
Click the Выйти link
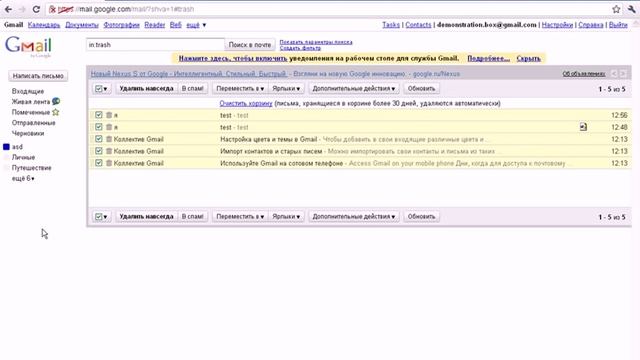click(x=618, y=25)
